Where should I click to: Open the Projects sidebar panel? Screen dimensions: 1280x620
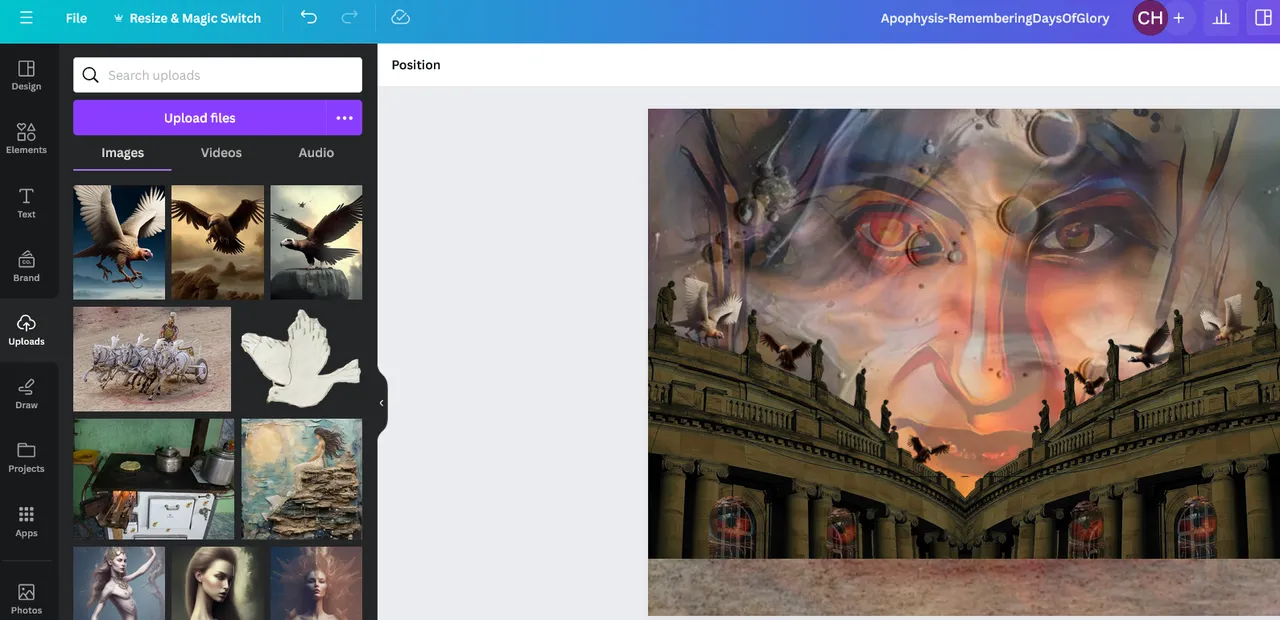(26, 458)
